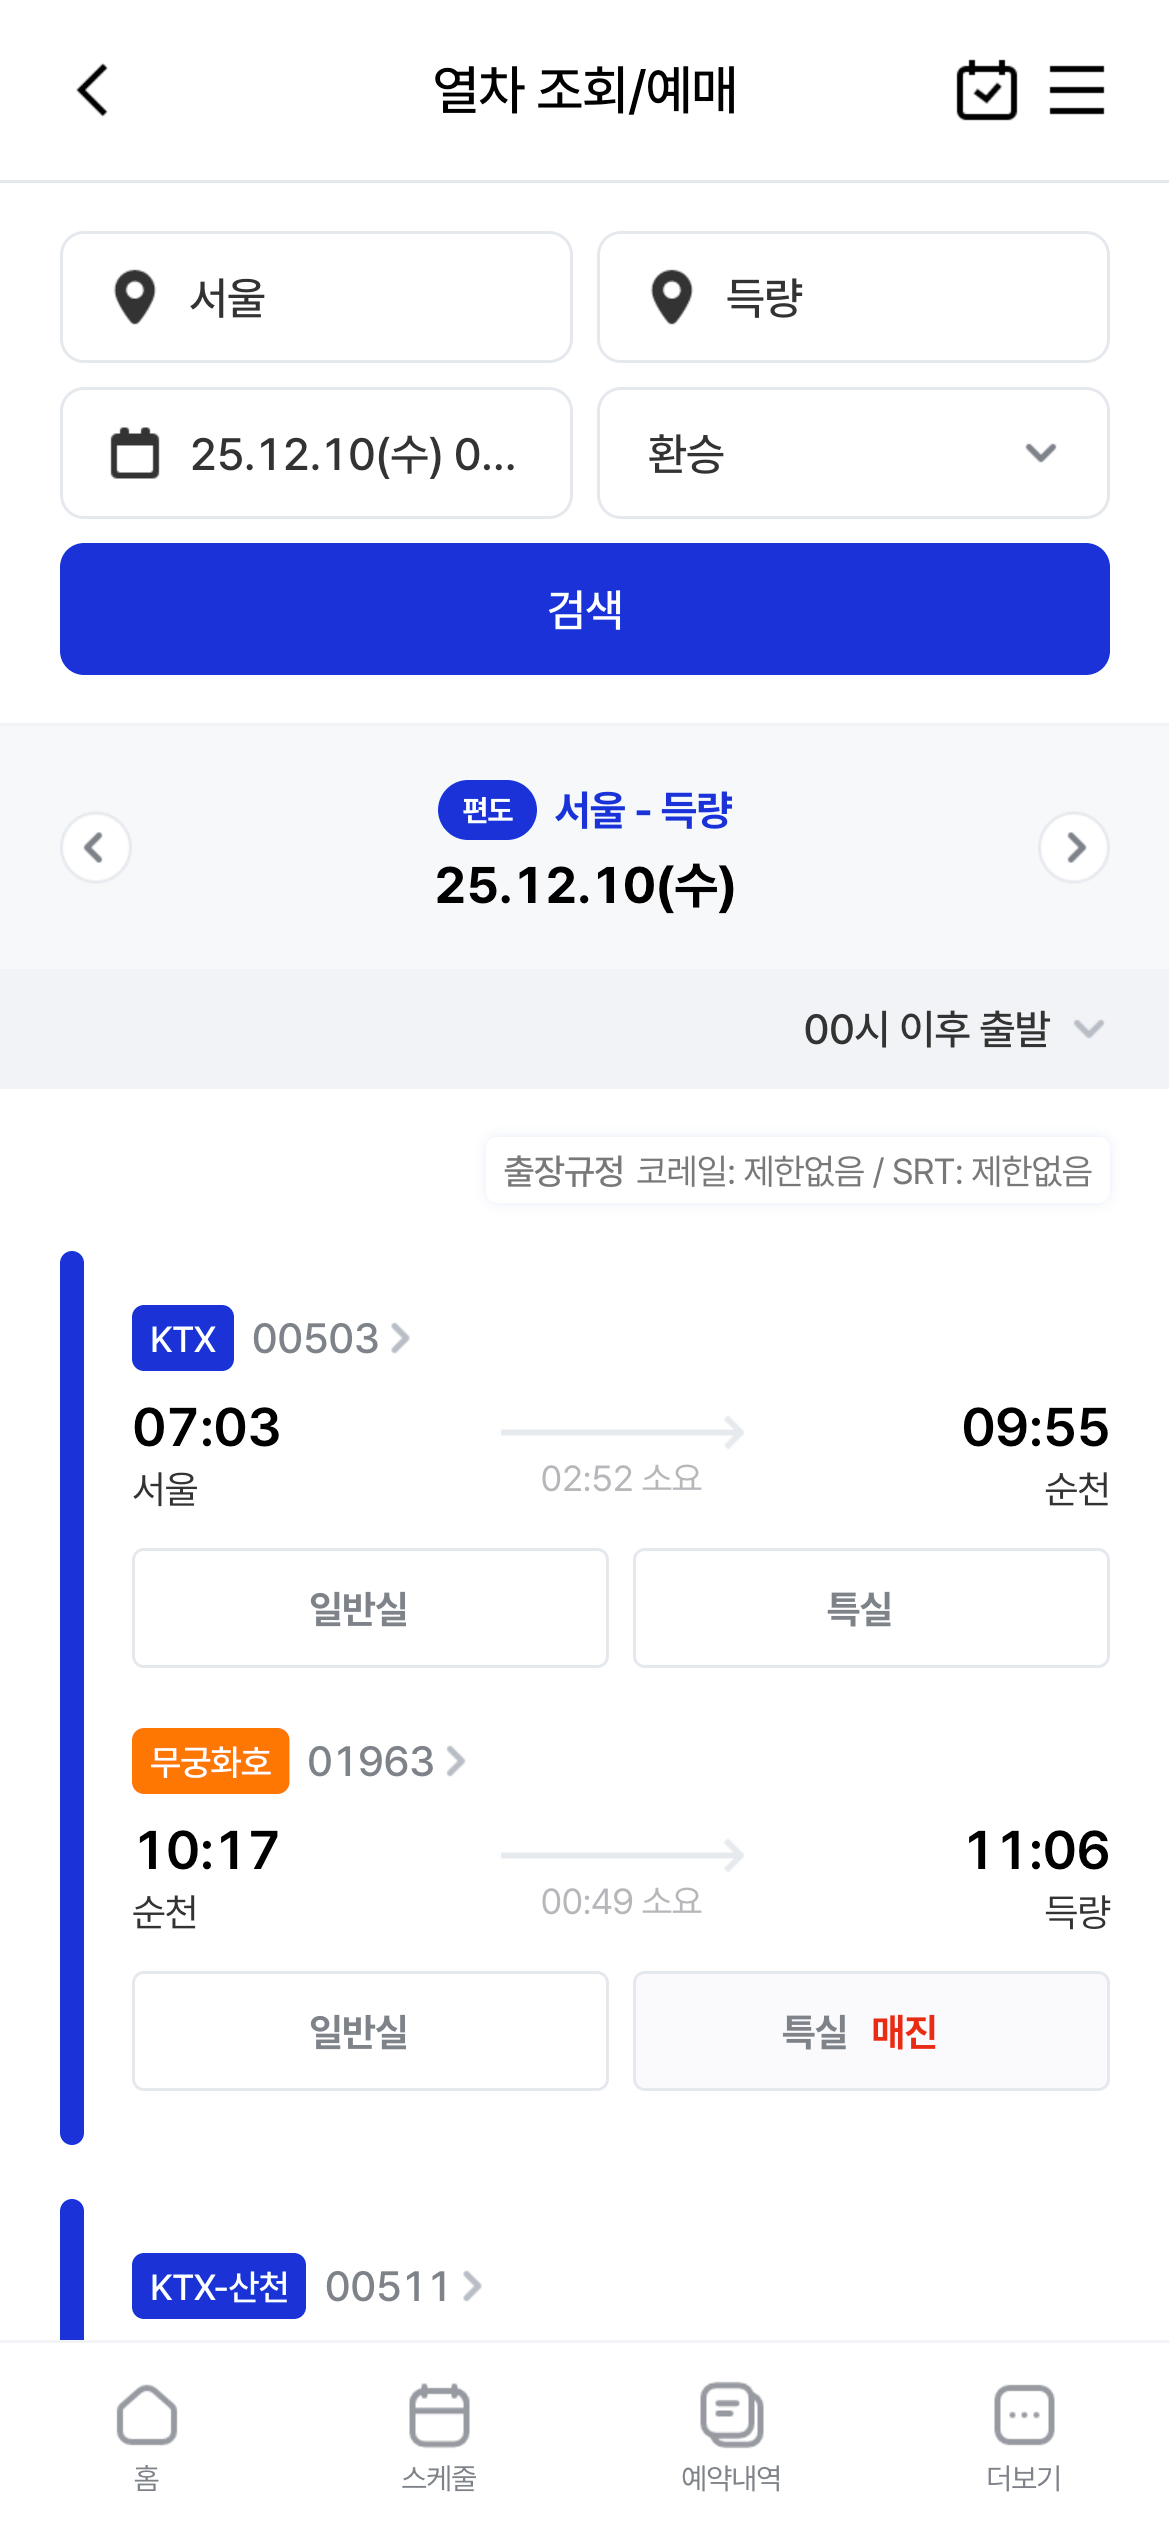This screenshot has height=2531, width=1169.
Task: Open the 더보기 tab
Action: (x=1023, y=2436)
